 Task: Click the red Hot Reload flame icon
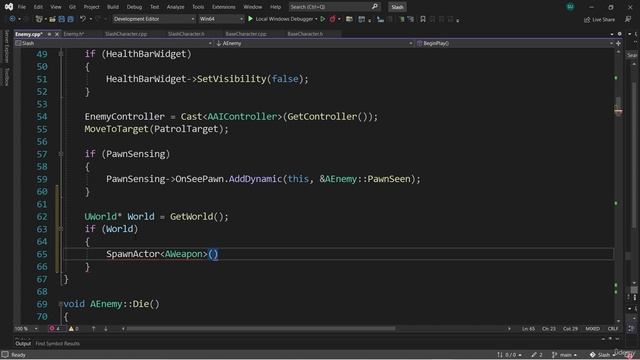pyautogui.click(x=333, y=19)
